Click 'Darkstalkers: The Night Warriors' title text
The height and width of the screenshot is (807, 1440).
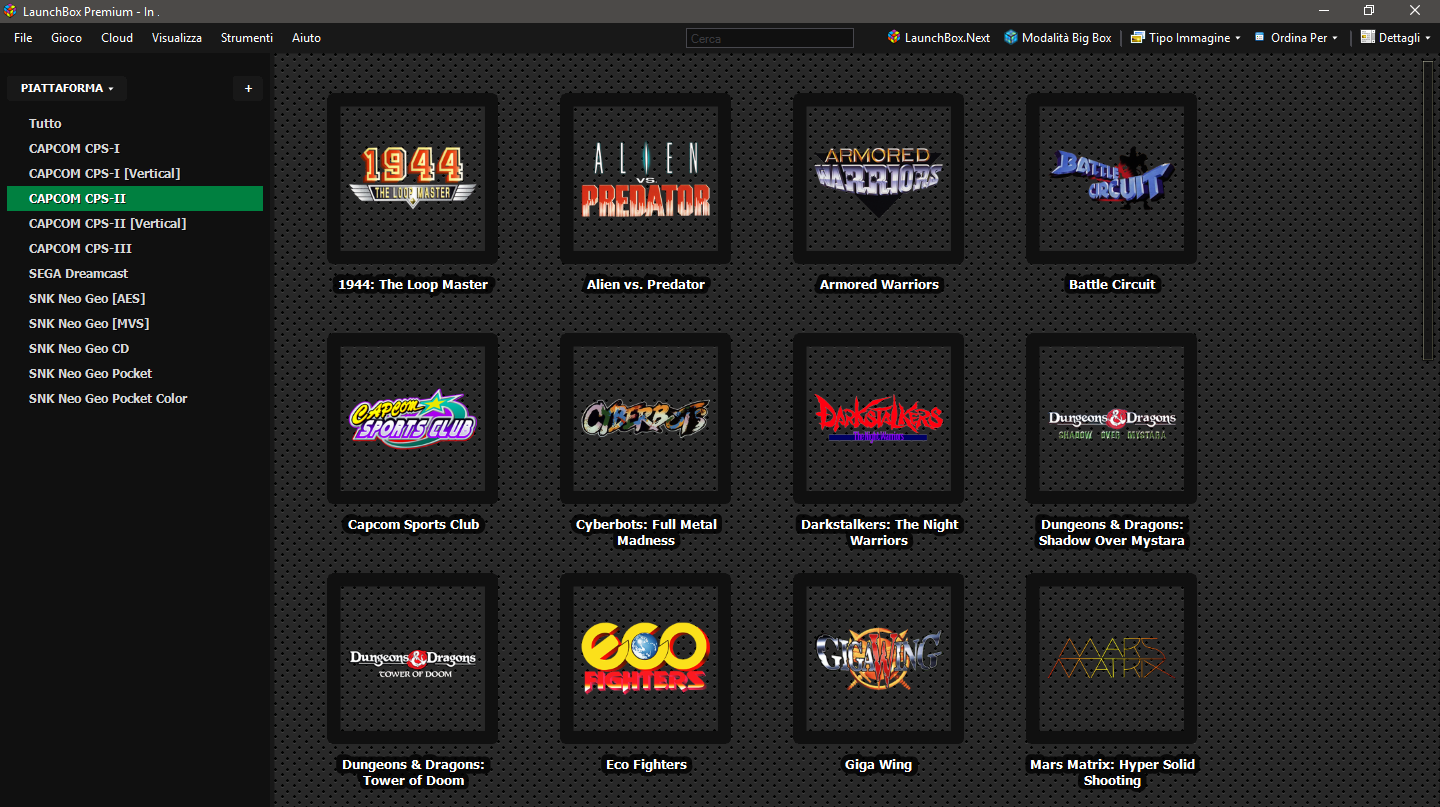879,532
